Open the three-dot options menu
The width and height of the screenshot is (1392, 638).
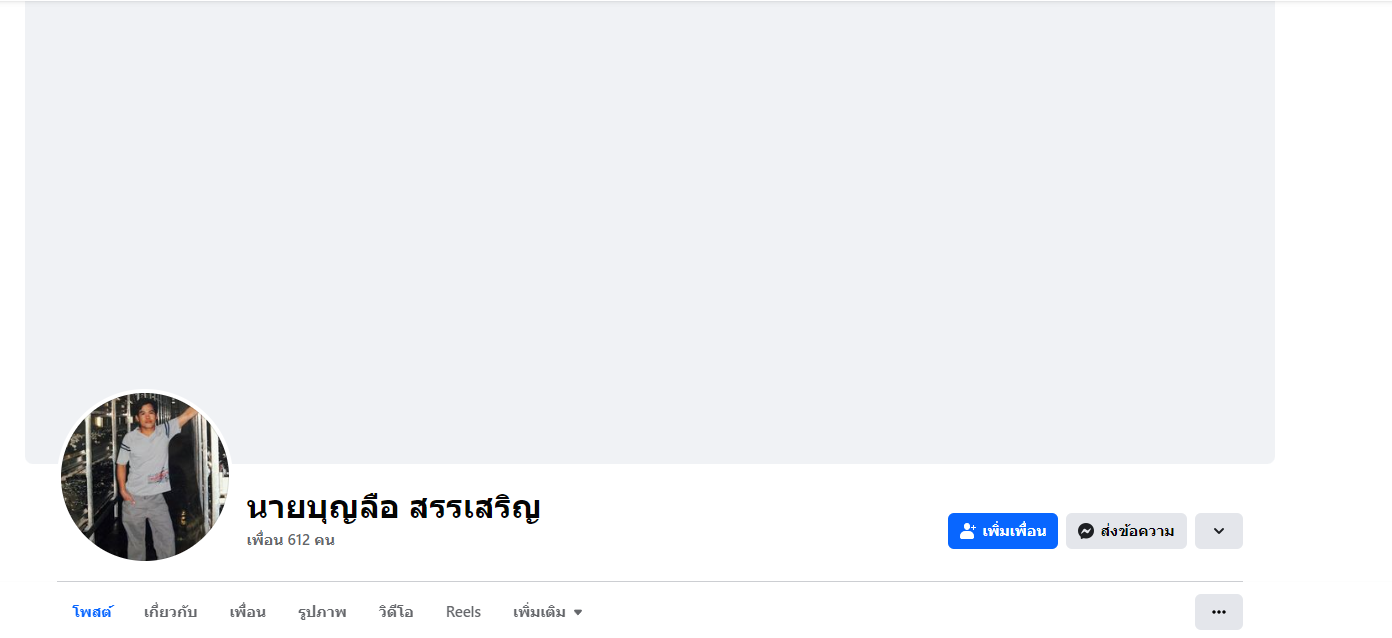click(1219, 612)
